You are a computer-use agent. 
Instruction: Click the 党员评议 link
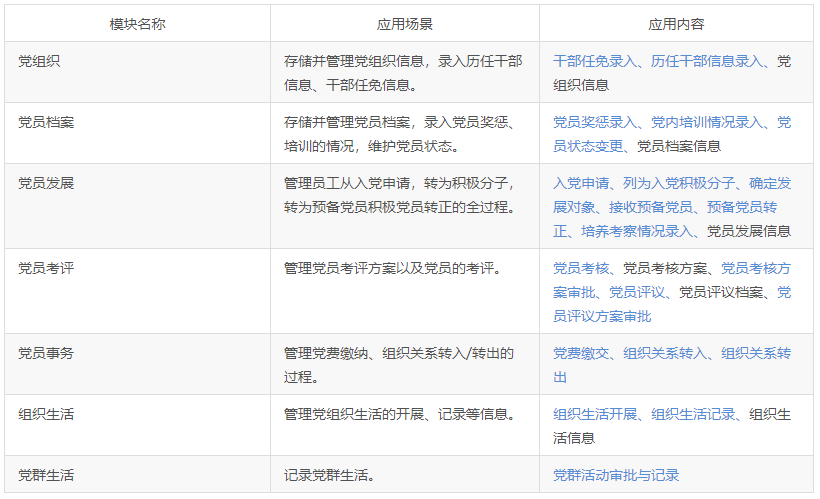tap(637, 292)
